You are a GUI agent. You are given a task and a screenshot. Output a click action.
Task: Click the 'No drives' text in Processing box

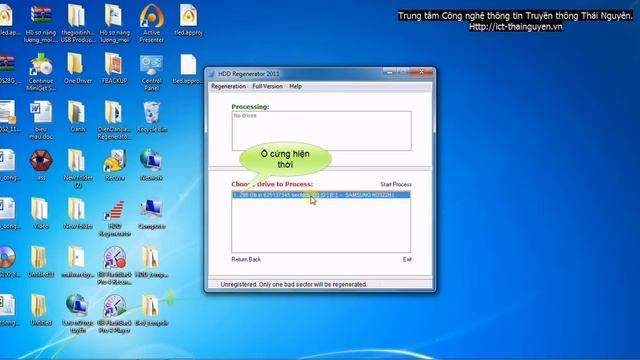(x=245, y=116)
